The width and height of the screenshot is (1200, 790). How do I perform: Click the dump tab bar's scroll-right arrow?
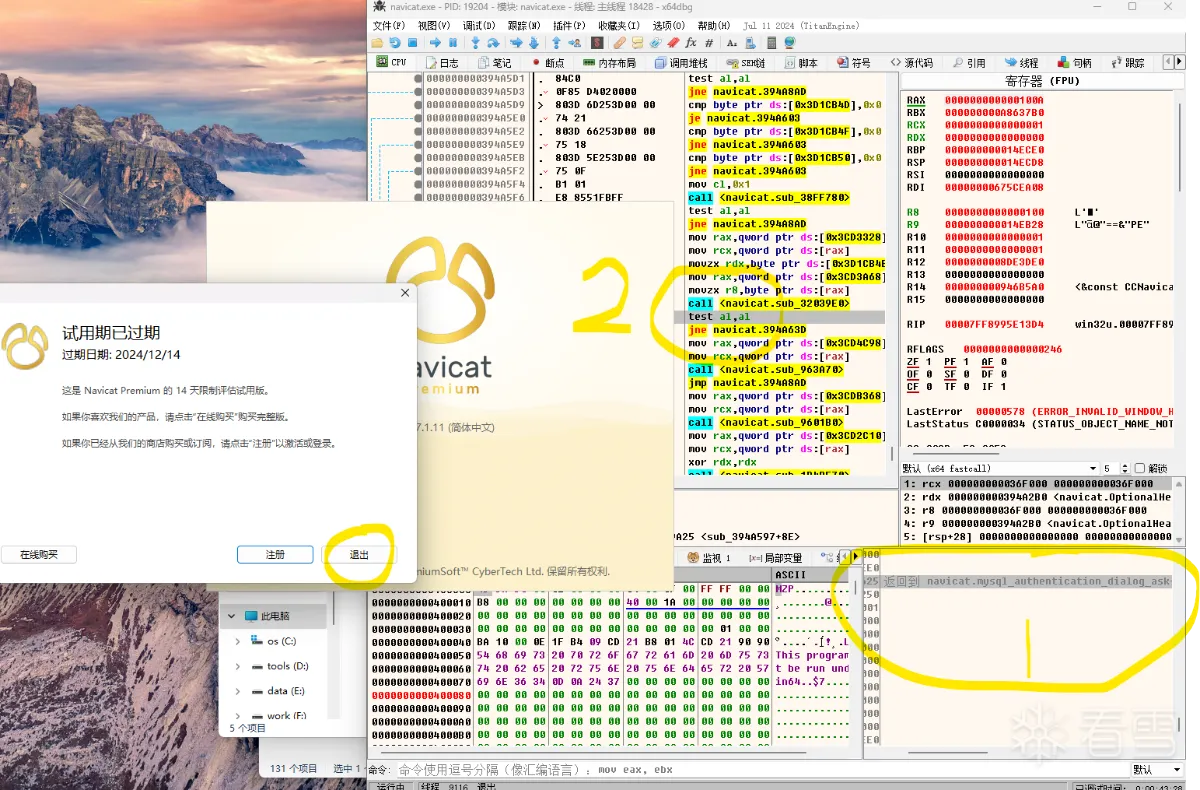[855, 557]
